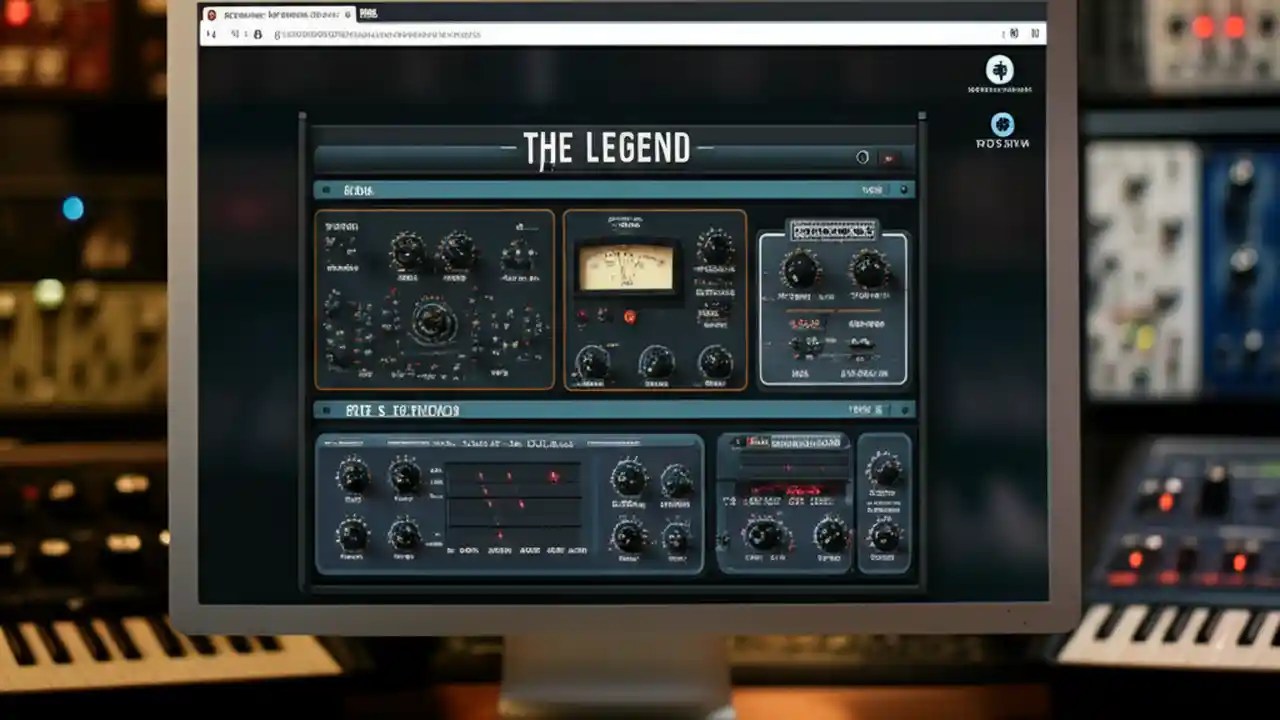
Task: Click the red indicator lamp below the VU meter
Action: point(632,316)
